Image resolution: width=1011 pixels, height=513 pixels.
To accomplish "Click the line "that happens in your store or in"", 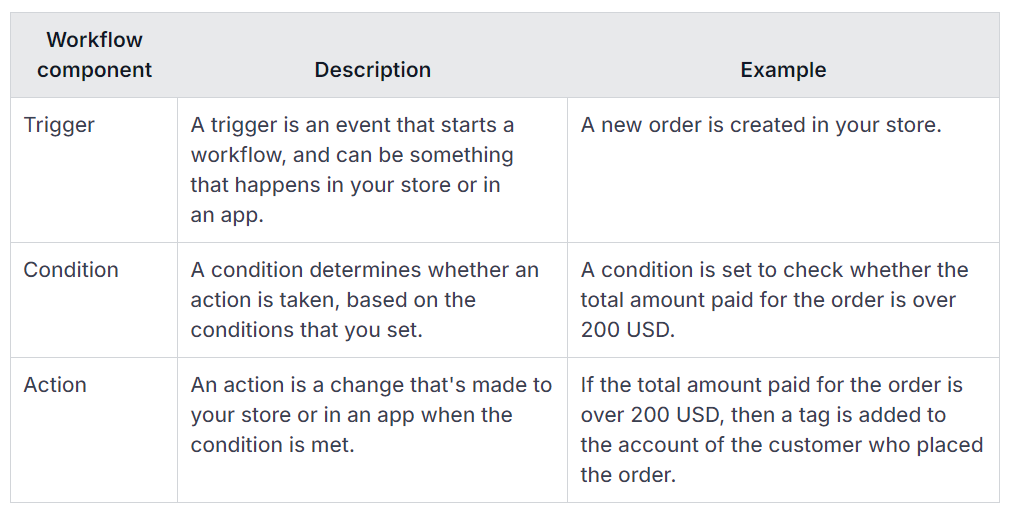I will point(345,185).
